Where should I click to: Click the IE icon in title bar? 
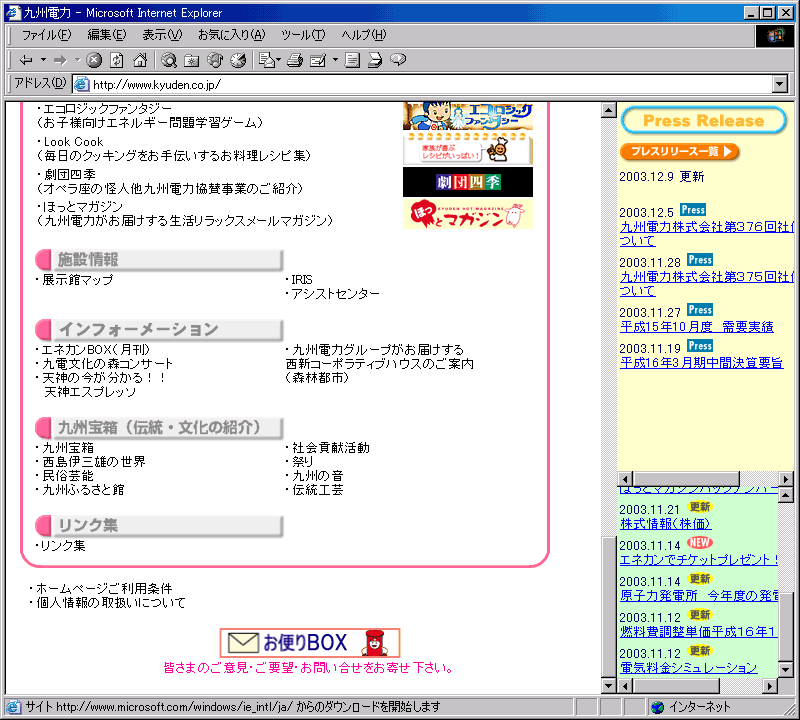13,13
